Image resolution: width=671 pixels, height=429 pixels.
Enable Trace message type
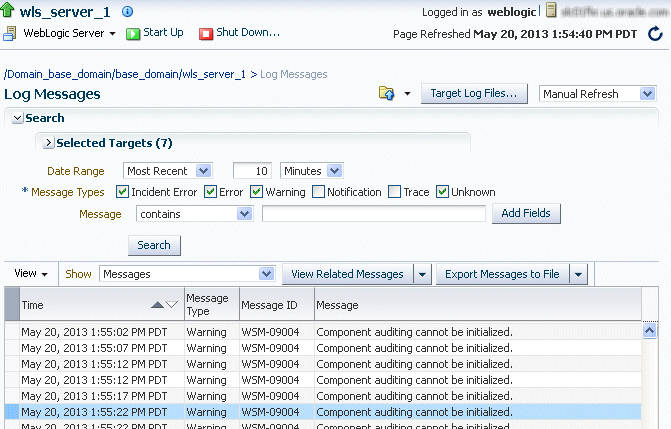pos(394,192)
